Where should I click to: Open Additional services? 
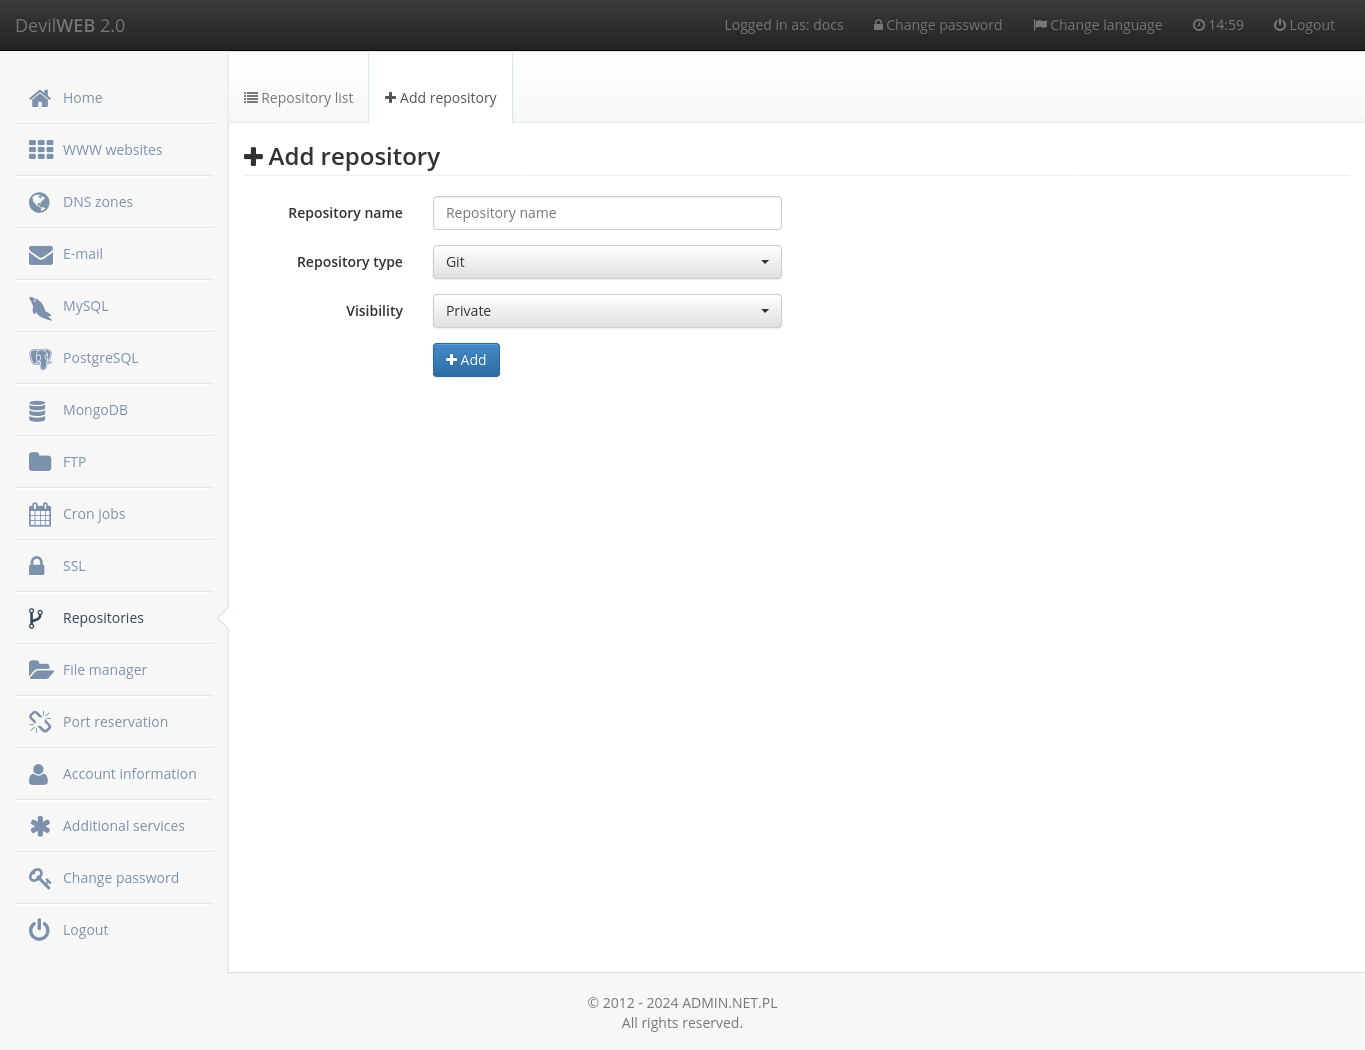tap(123, 825)
